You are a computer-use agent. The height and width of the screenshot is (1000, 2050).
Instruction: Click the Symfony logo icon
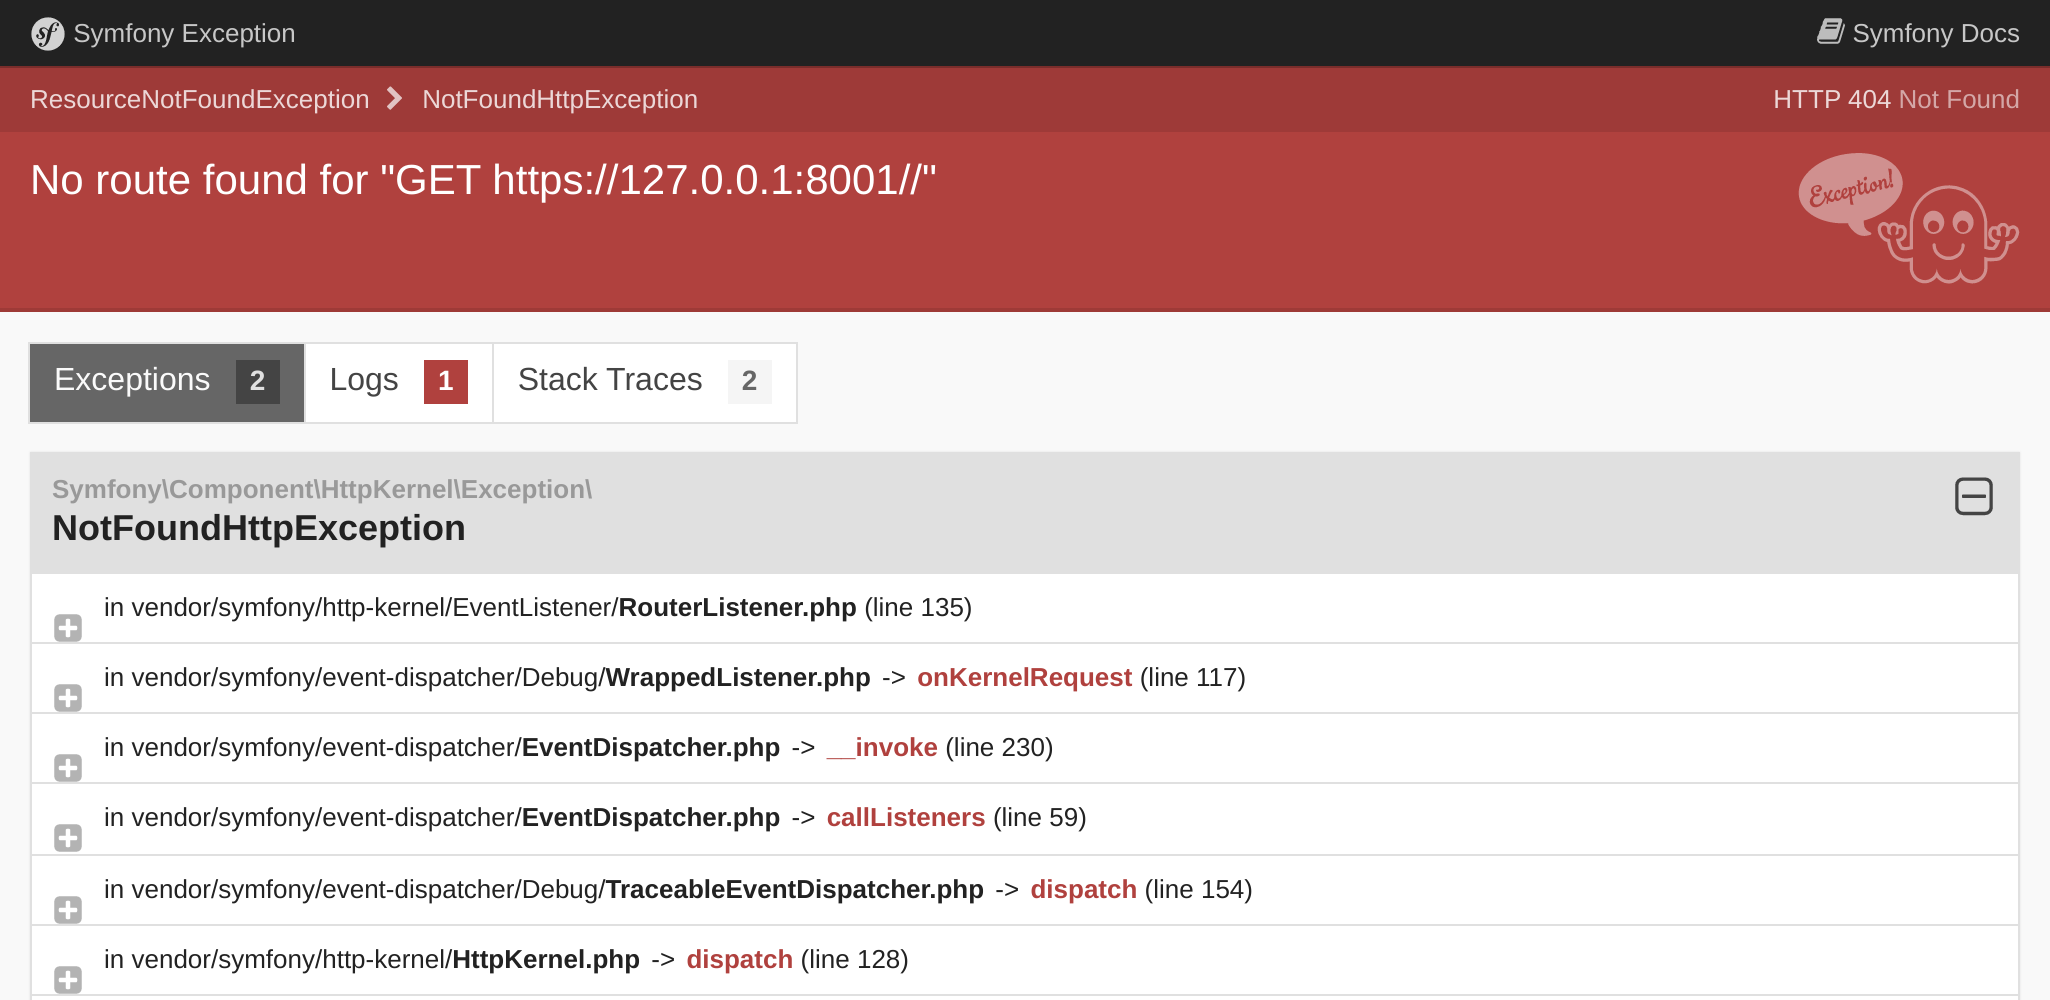(47, 34)
